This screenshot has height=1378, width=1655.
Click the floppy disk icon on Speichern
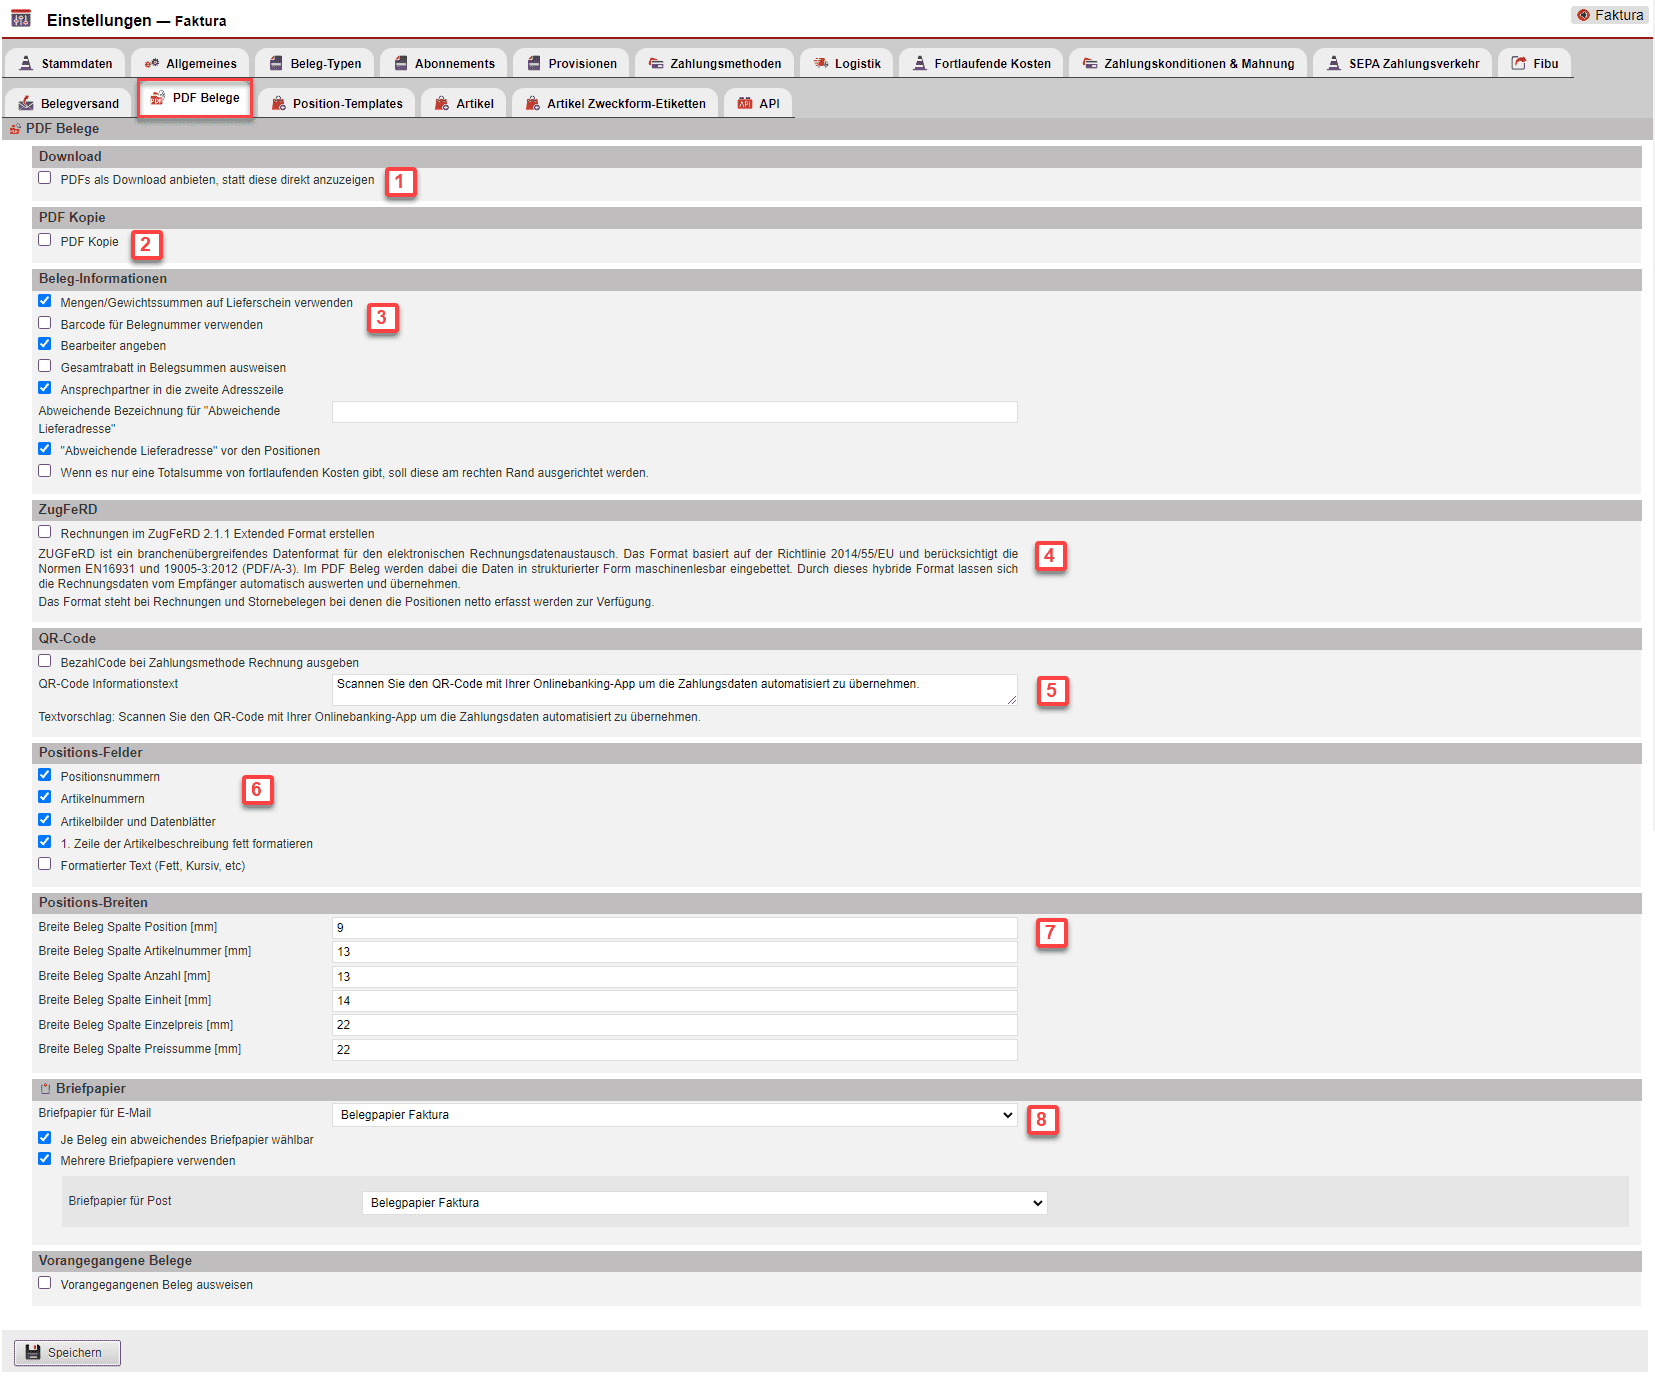tap(33, 1352)
